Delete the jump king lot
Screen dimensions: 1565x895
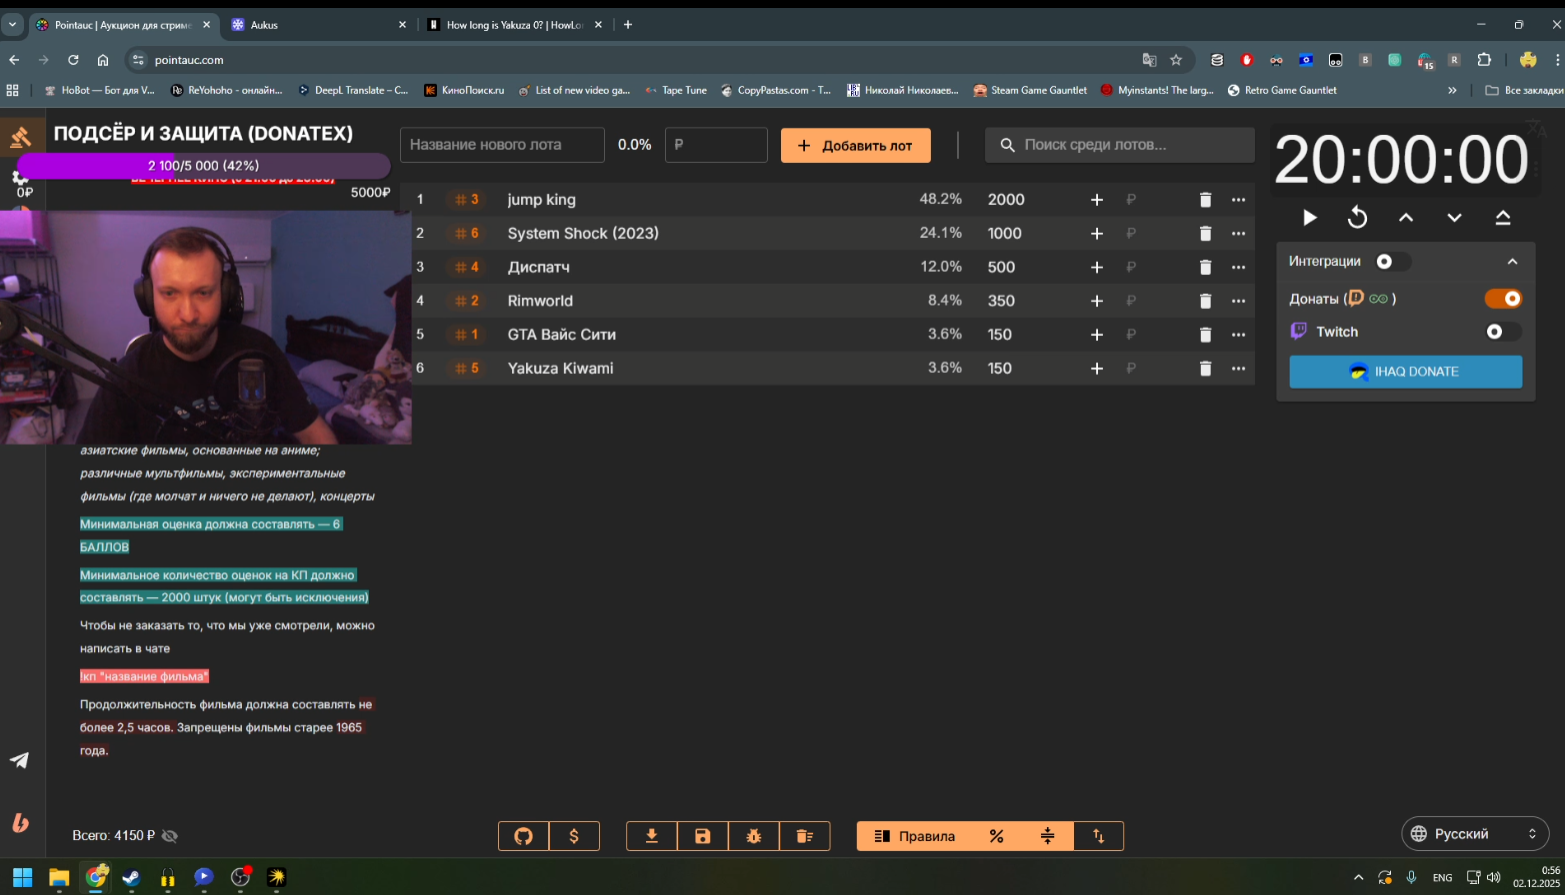click(x=1205, y=200)
